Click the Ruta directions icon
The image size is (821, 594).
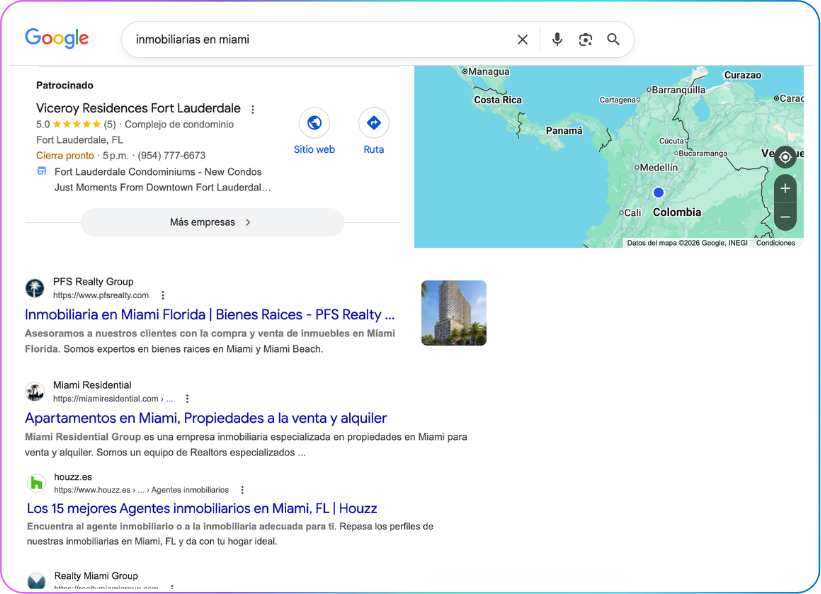[373, 123]
